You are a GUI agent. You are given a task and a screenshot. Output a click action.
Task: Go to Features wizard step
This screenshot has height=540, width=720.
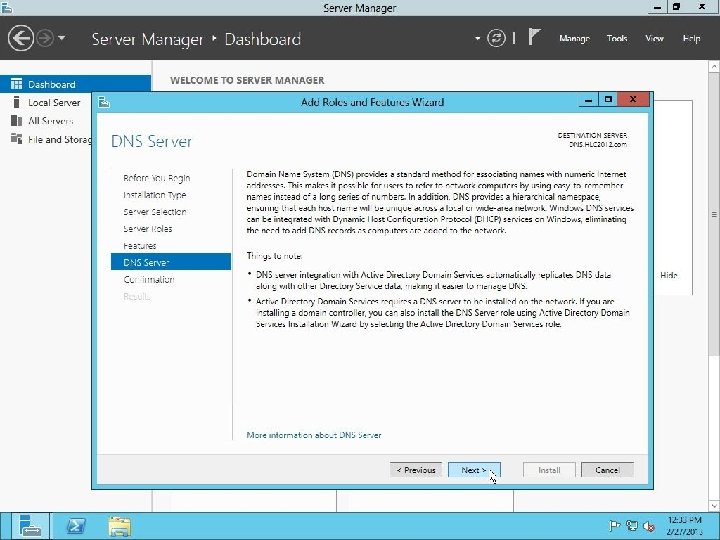(x=140, y=246)
